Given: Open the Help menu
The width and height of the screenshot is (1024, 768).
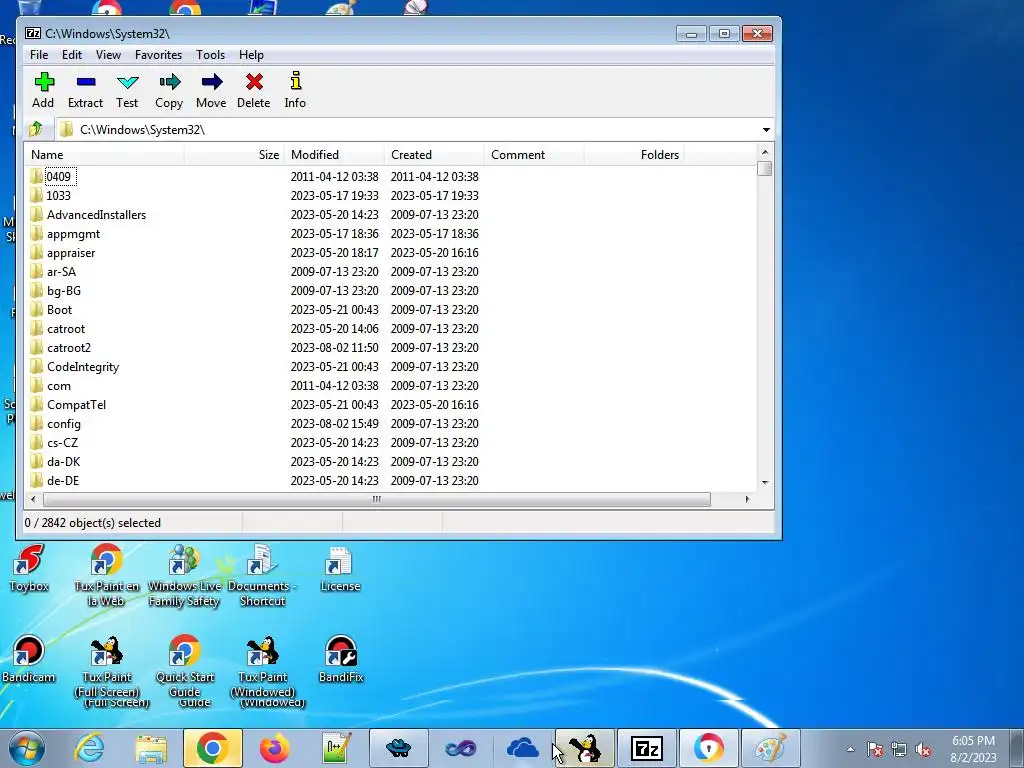Looking at the screenshot, I should pos(251,55).
